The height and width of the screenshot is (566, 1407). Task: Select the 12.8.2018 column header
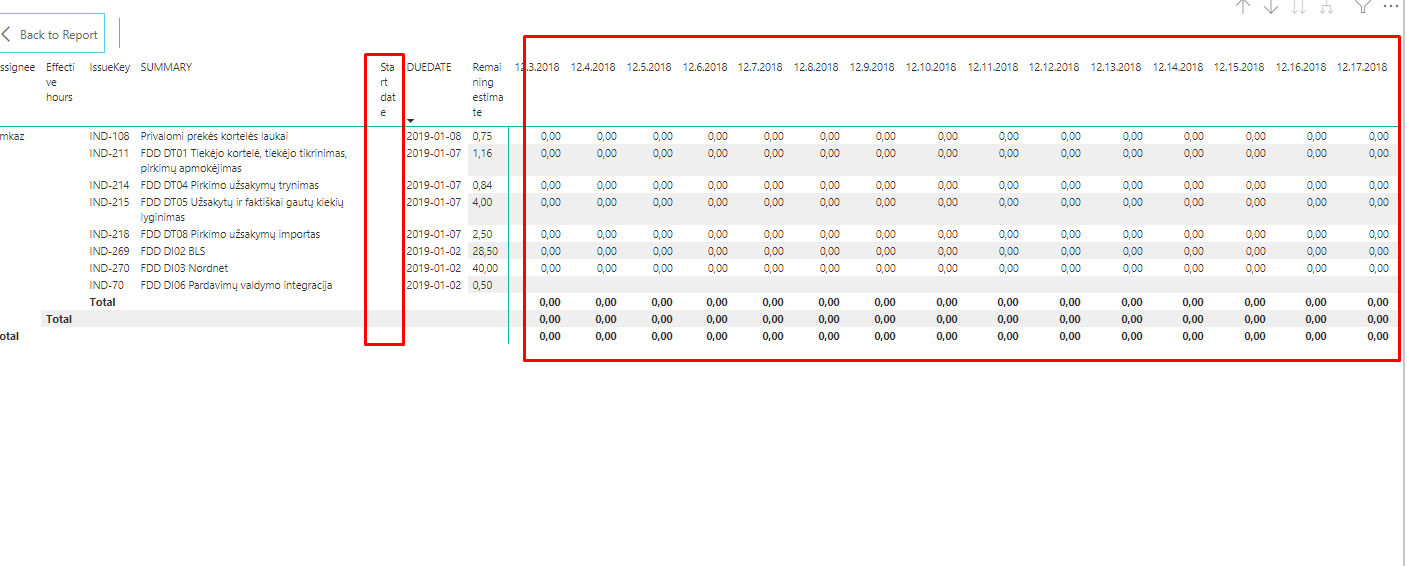(x=817, y=67)
